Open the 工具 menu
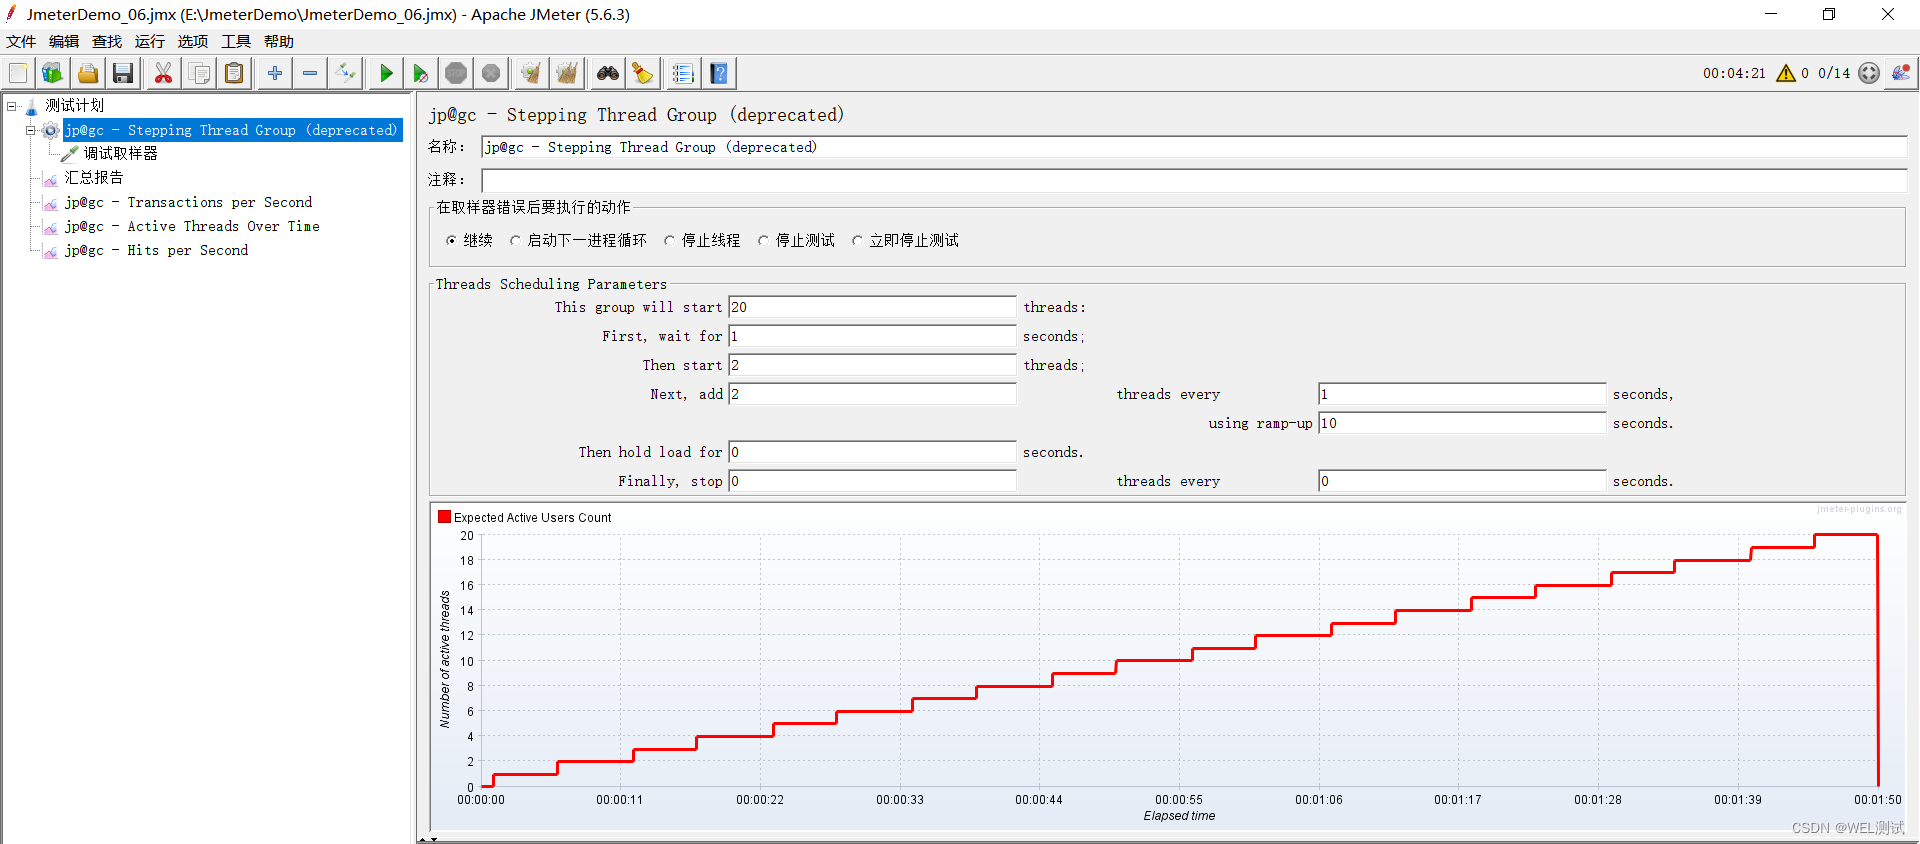This screenshot has height=844, width=1920. pos(236,41)
